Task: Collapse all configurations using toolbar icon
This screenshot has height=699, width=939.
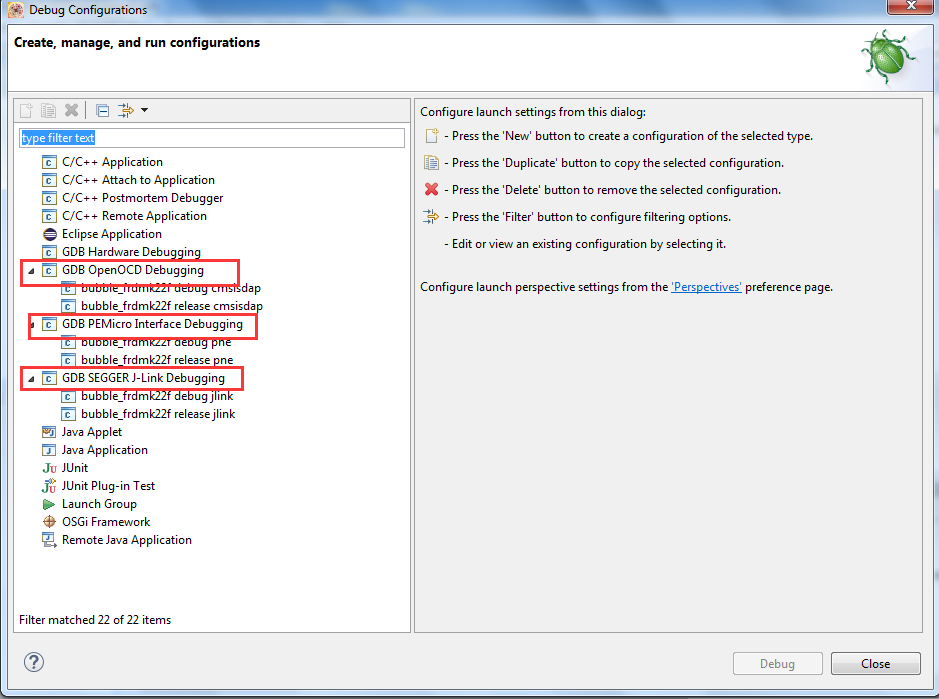Action: click(102, 110)
